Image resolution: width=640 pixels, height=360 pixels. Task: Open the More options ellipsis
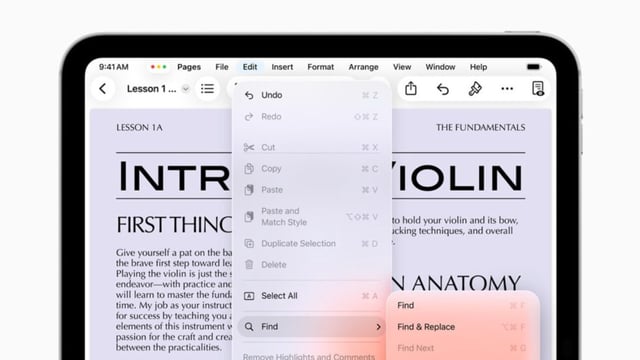[x=507, y=89]
